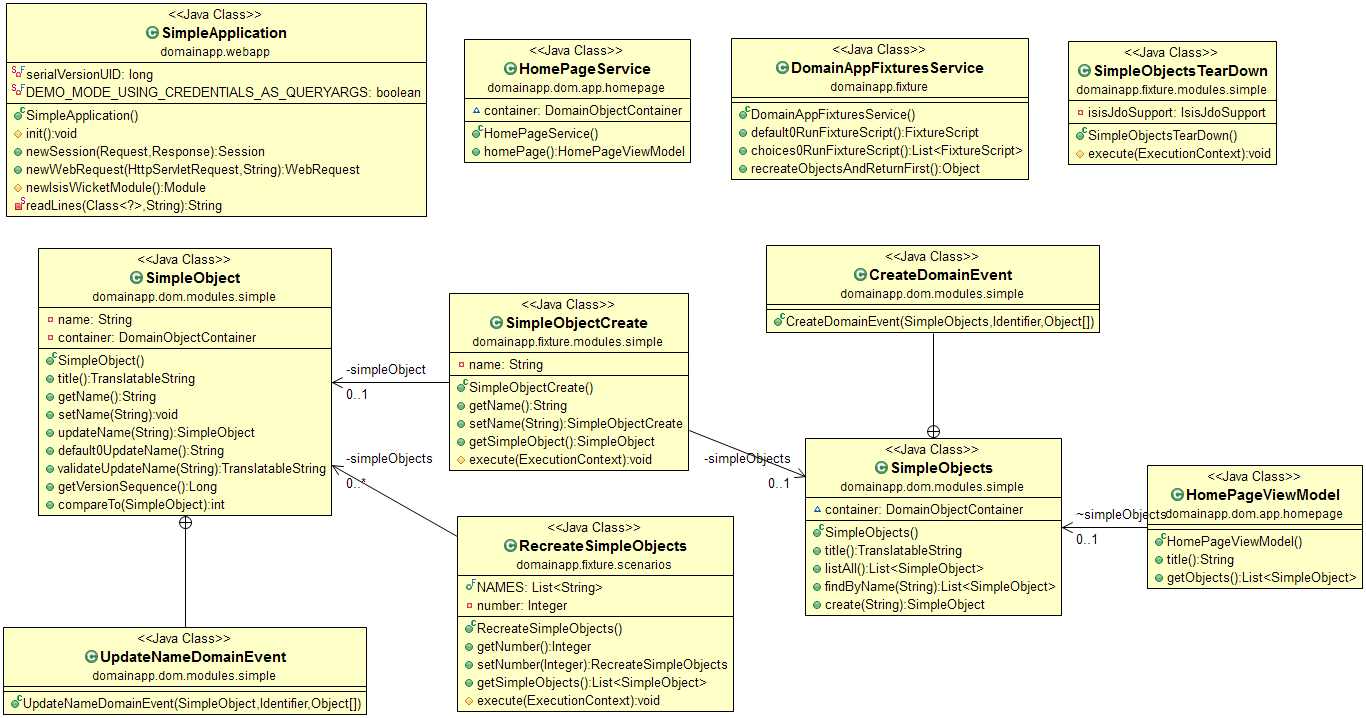Click the validateUpdateName(String) method entry
This screenshot has height=718, width=1366.
[191, 468]
